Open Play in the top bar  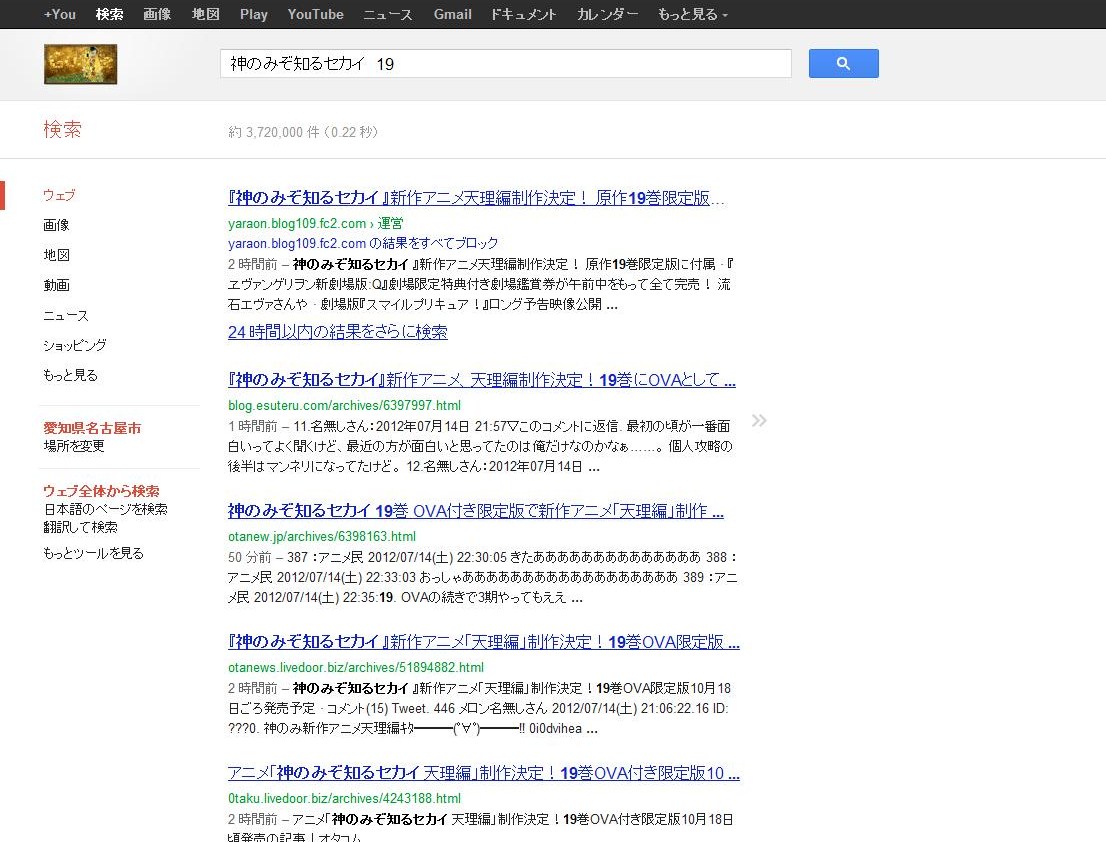click(253, 14)
